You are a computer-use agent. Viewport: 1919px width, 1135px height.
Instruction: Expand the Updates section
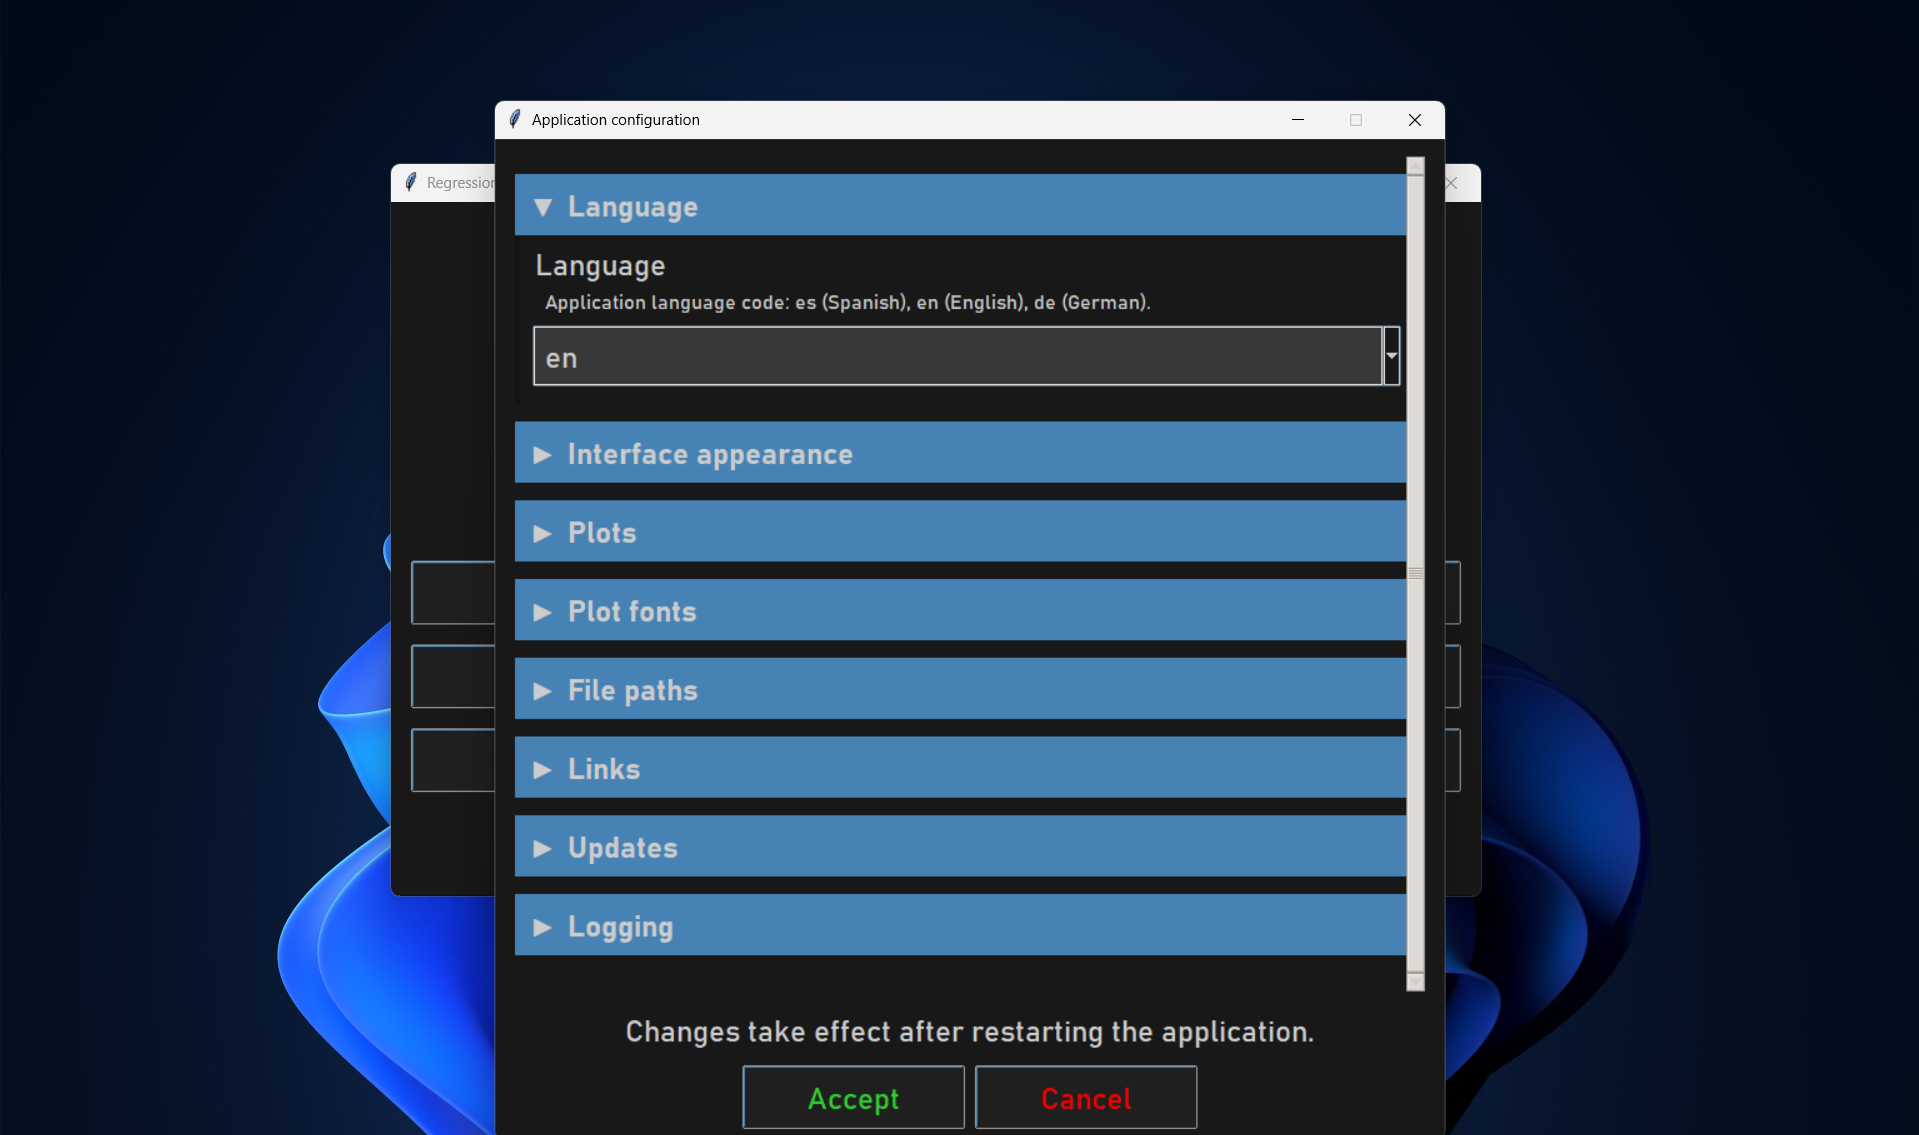(960, 847)
